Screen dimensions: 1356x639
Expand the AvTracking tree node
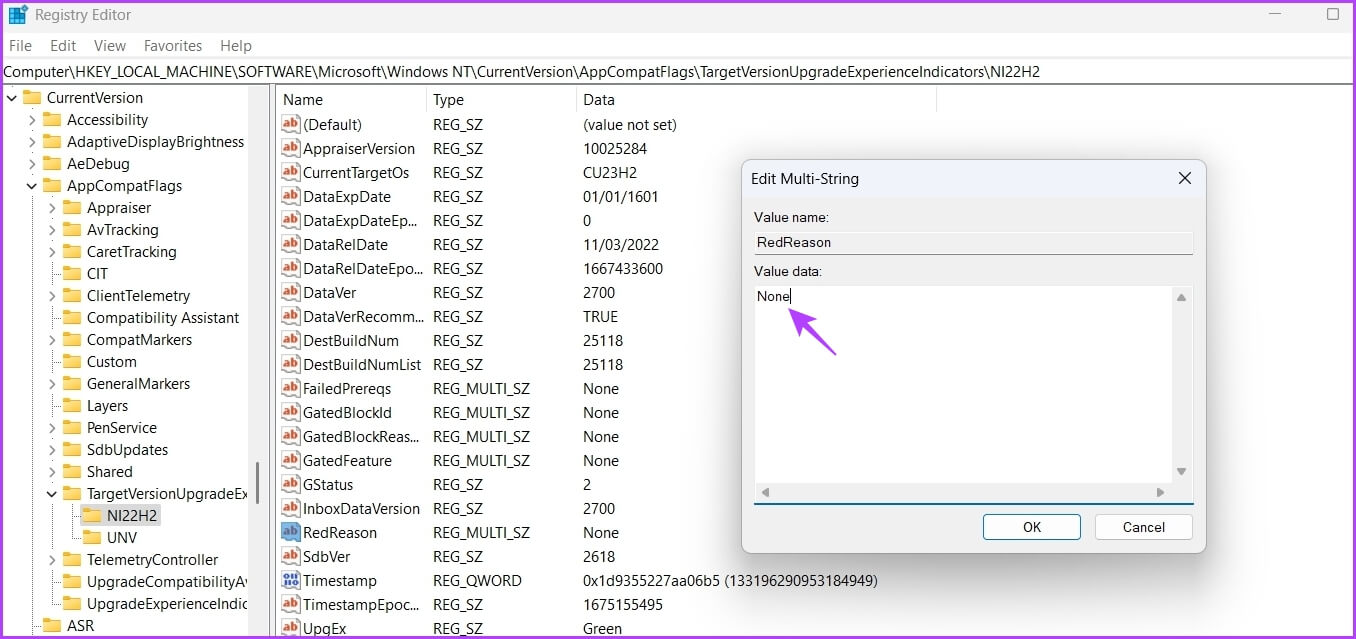52,230
